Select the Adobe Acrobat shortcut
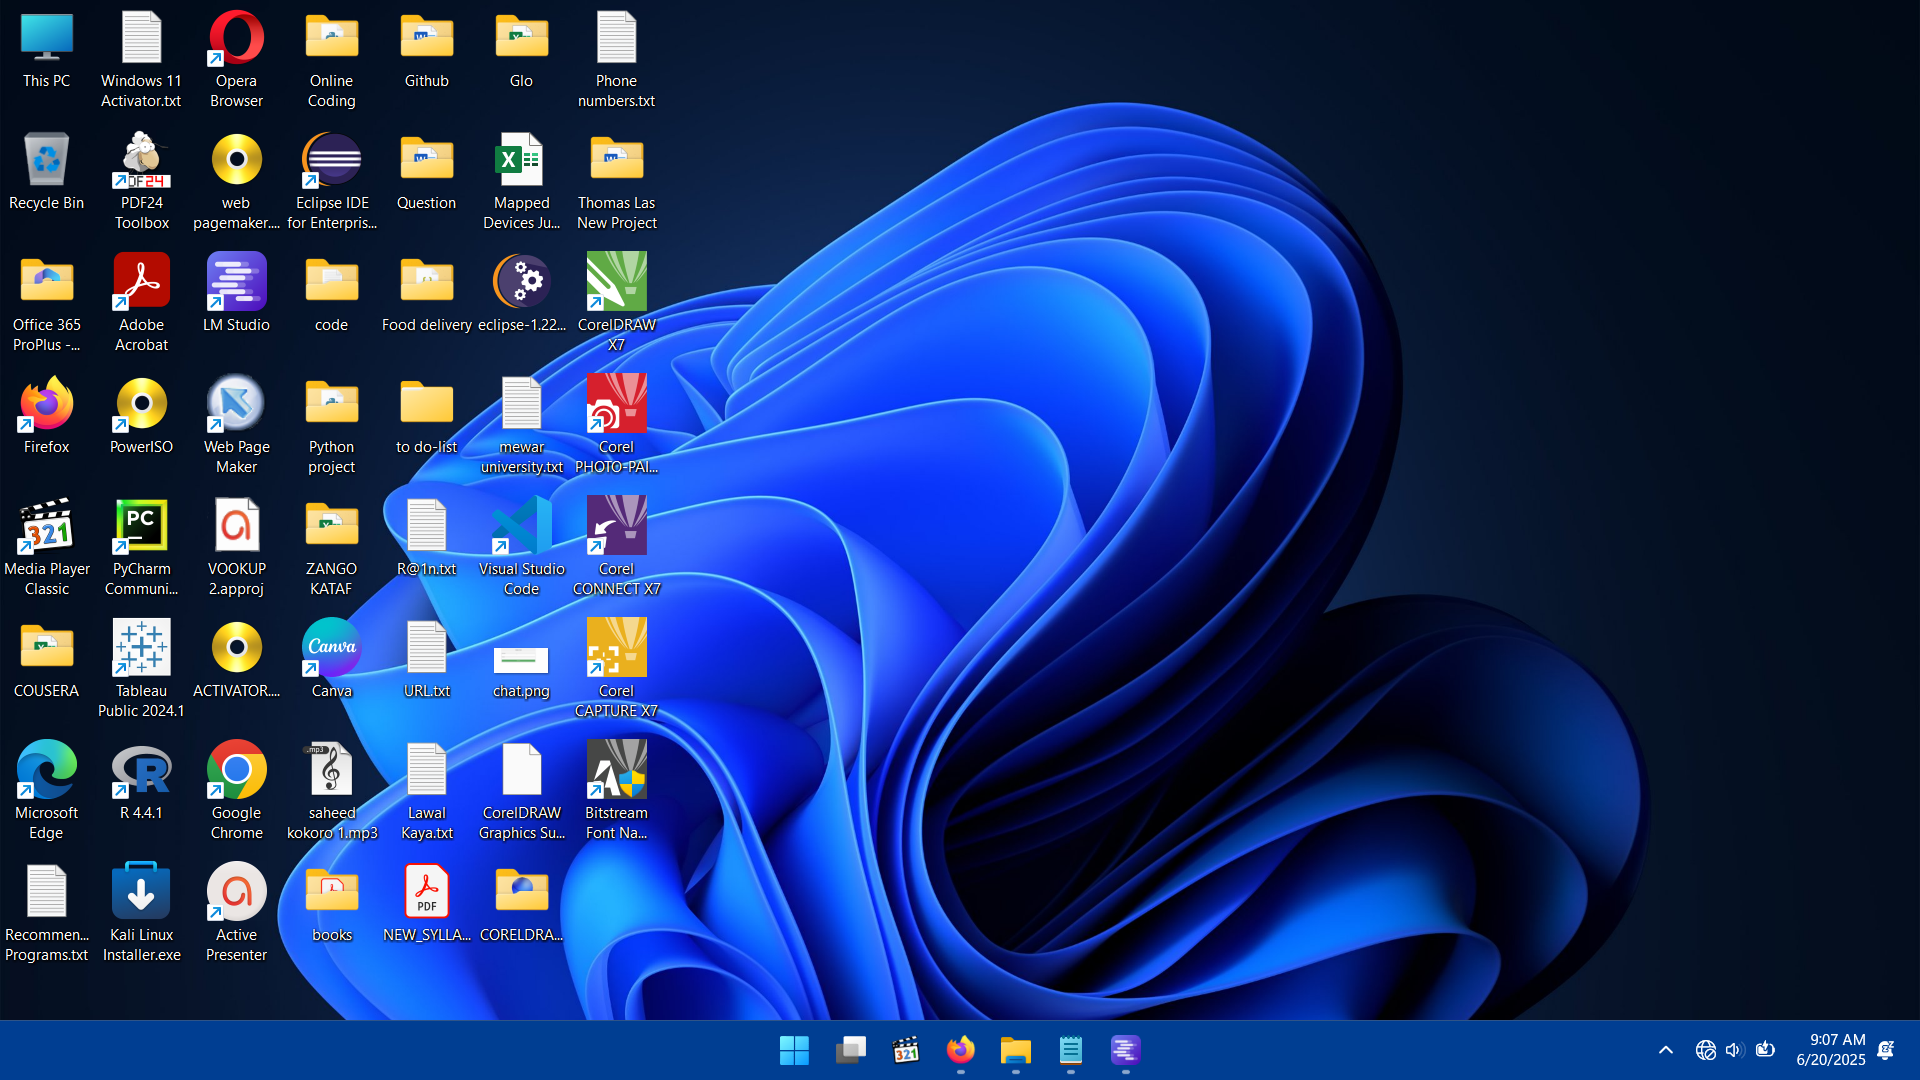 (x=142, y=304)
